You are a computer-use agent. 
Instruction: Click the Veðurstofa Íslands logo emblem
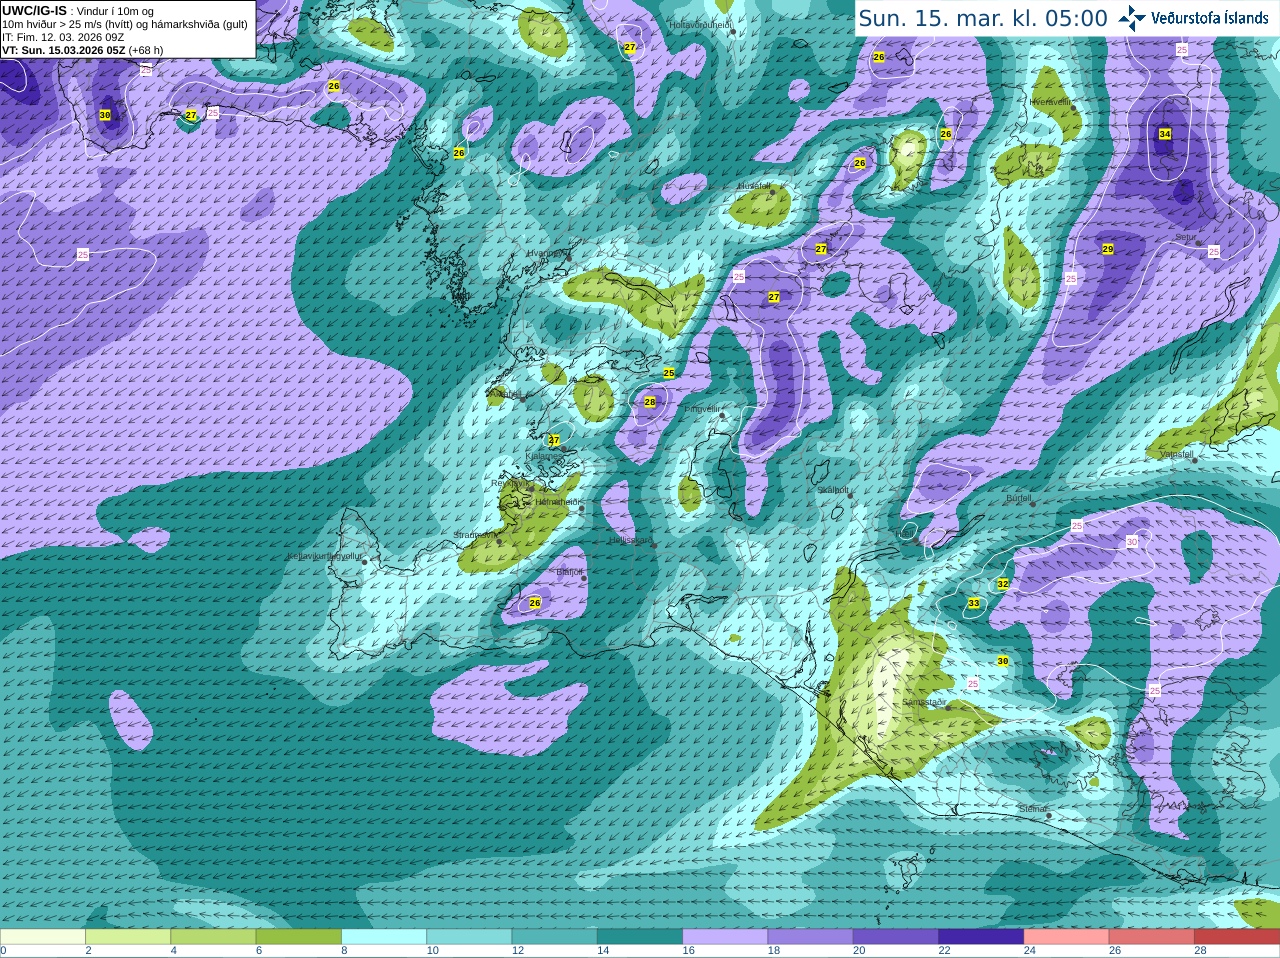1131,18
